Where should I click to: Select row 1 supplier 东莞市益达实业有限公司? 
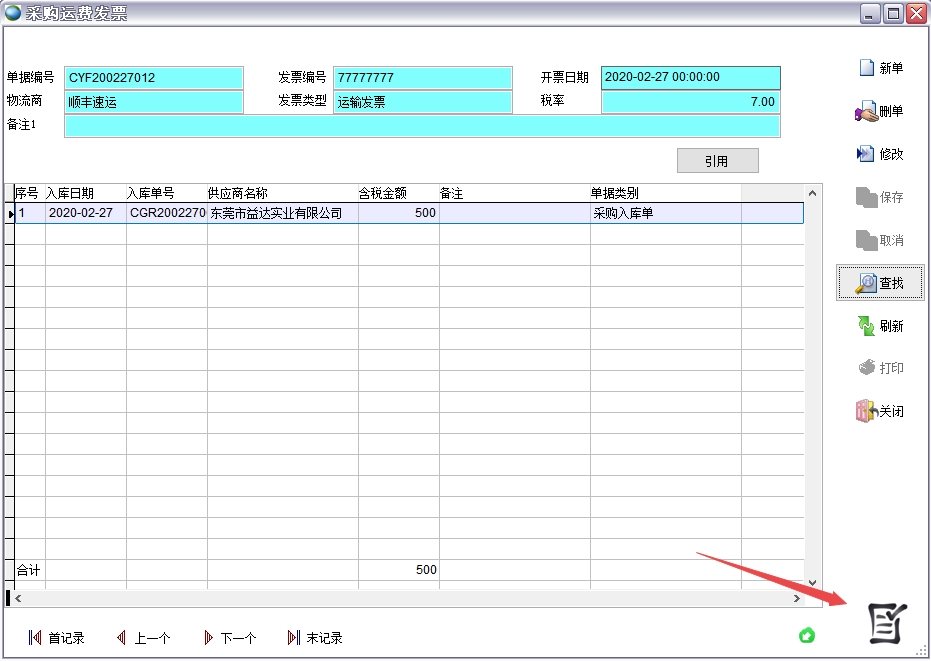pyautogui.click(x=276, y=213)
